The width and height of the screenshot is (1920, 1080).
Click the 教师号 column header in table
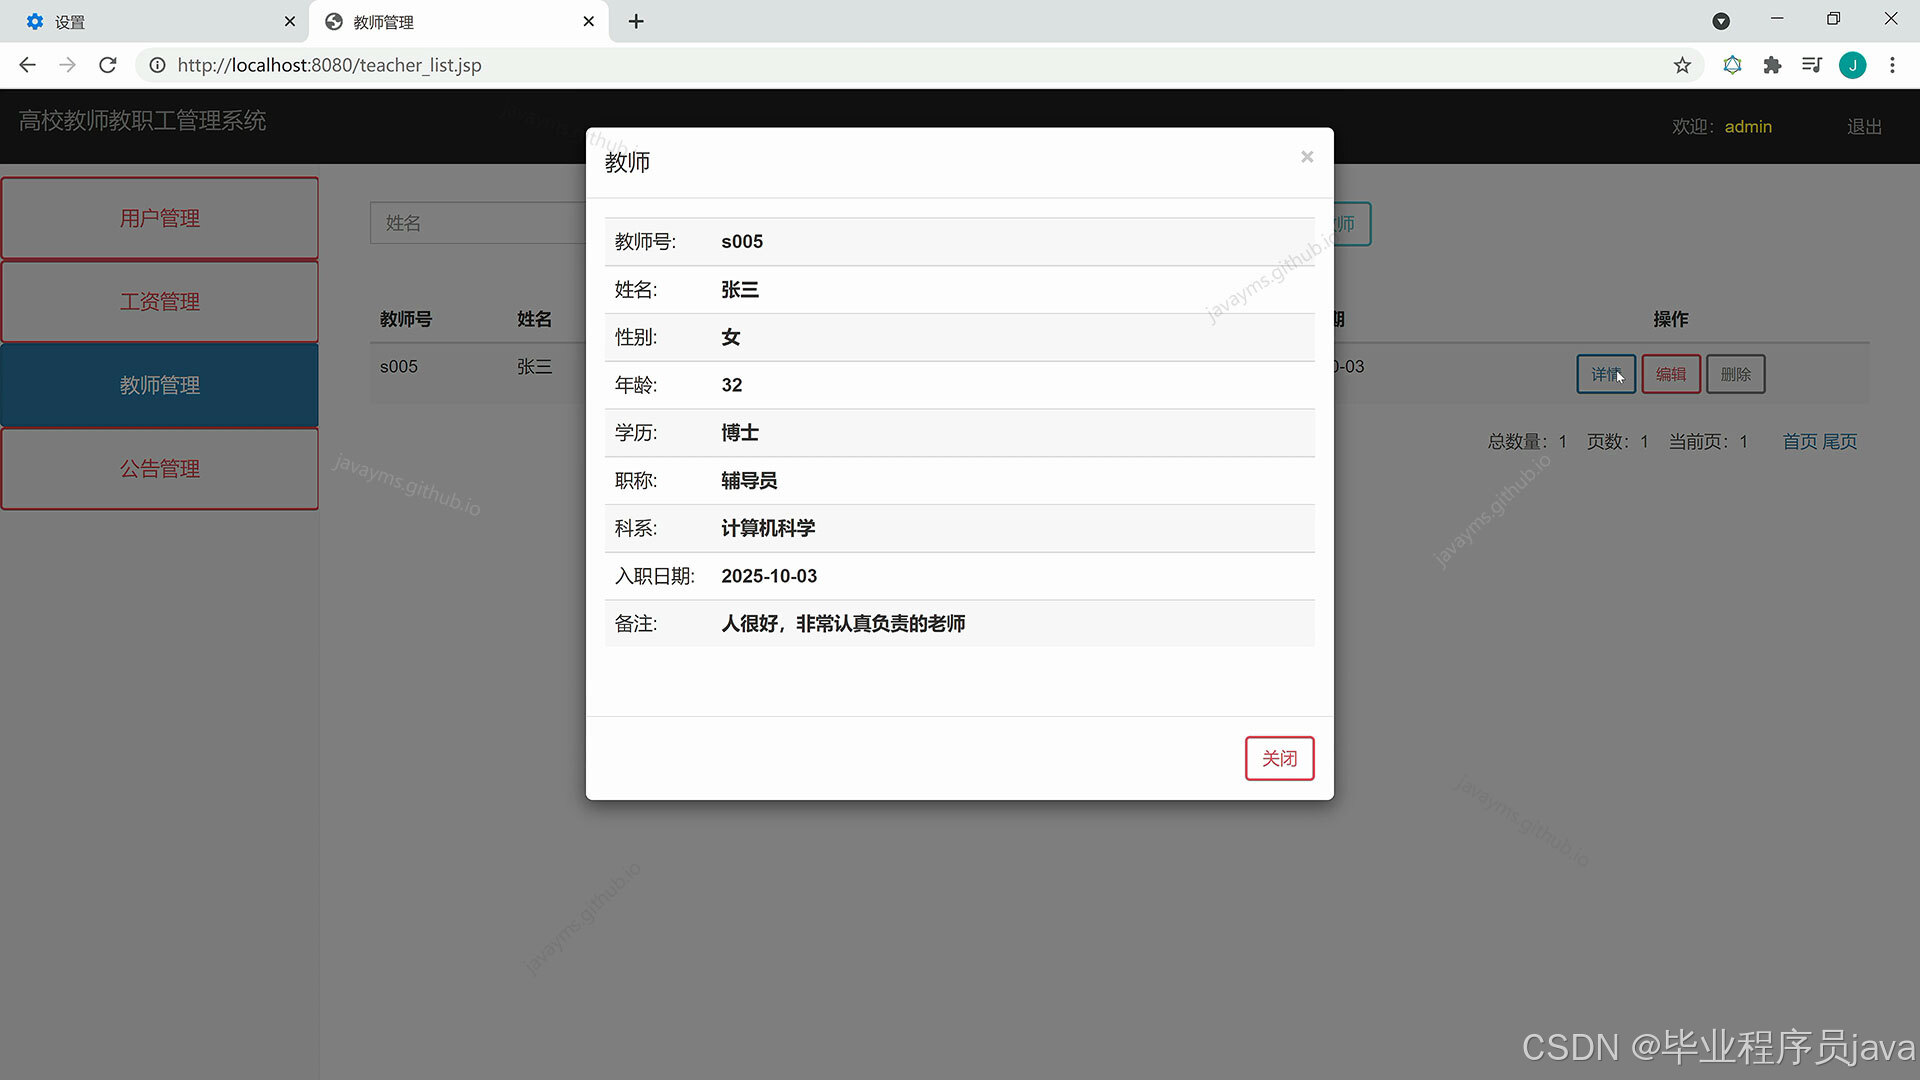pos(406,319)
